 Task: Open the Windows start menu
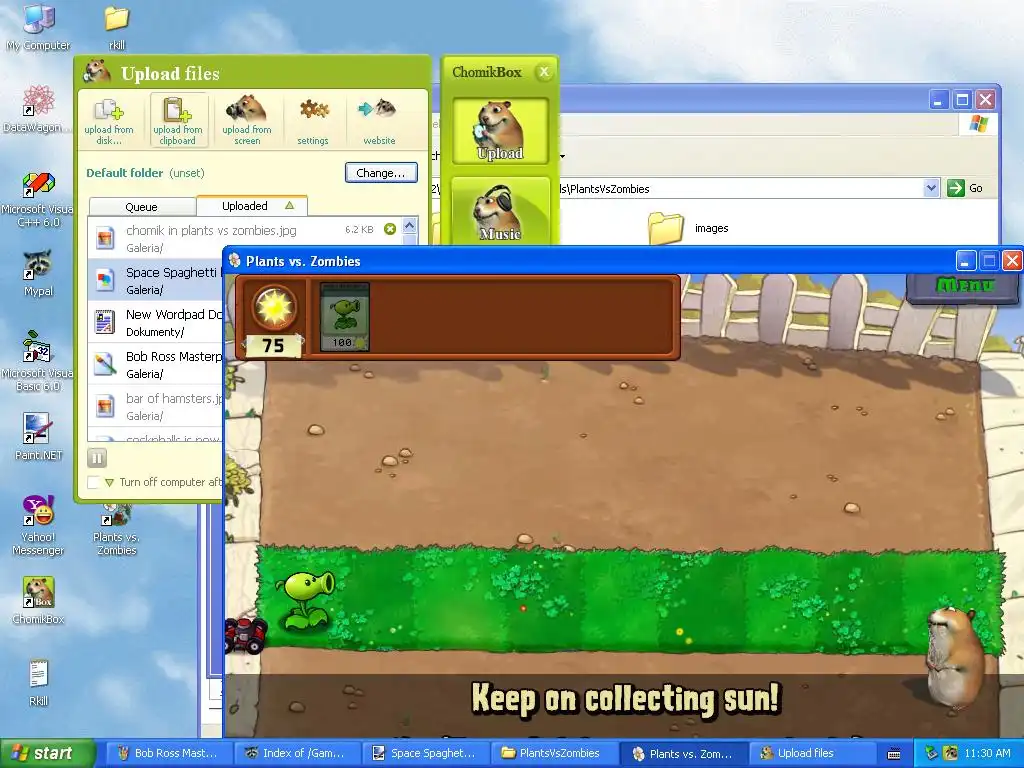tap(48, 753)
